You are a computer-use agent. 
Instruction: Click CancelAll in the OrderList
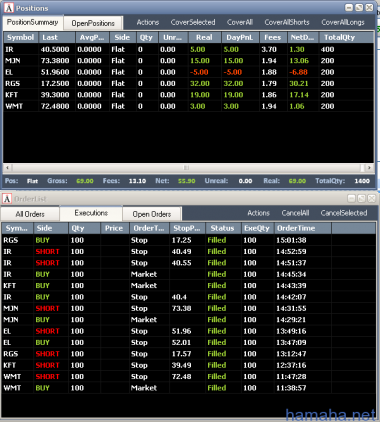point(295,213)
